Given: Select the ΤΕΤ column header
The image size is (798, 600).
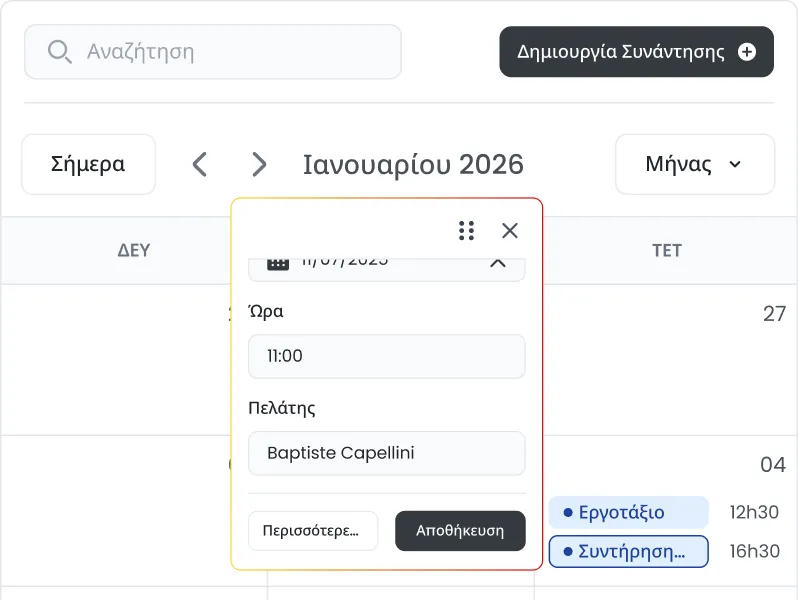Looking at the screenshot, I should (x=666, y=250).
